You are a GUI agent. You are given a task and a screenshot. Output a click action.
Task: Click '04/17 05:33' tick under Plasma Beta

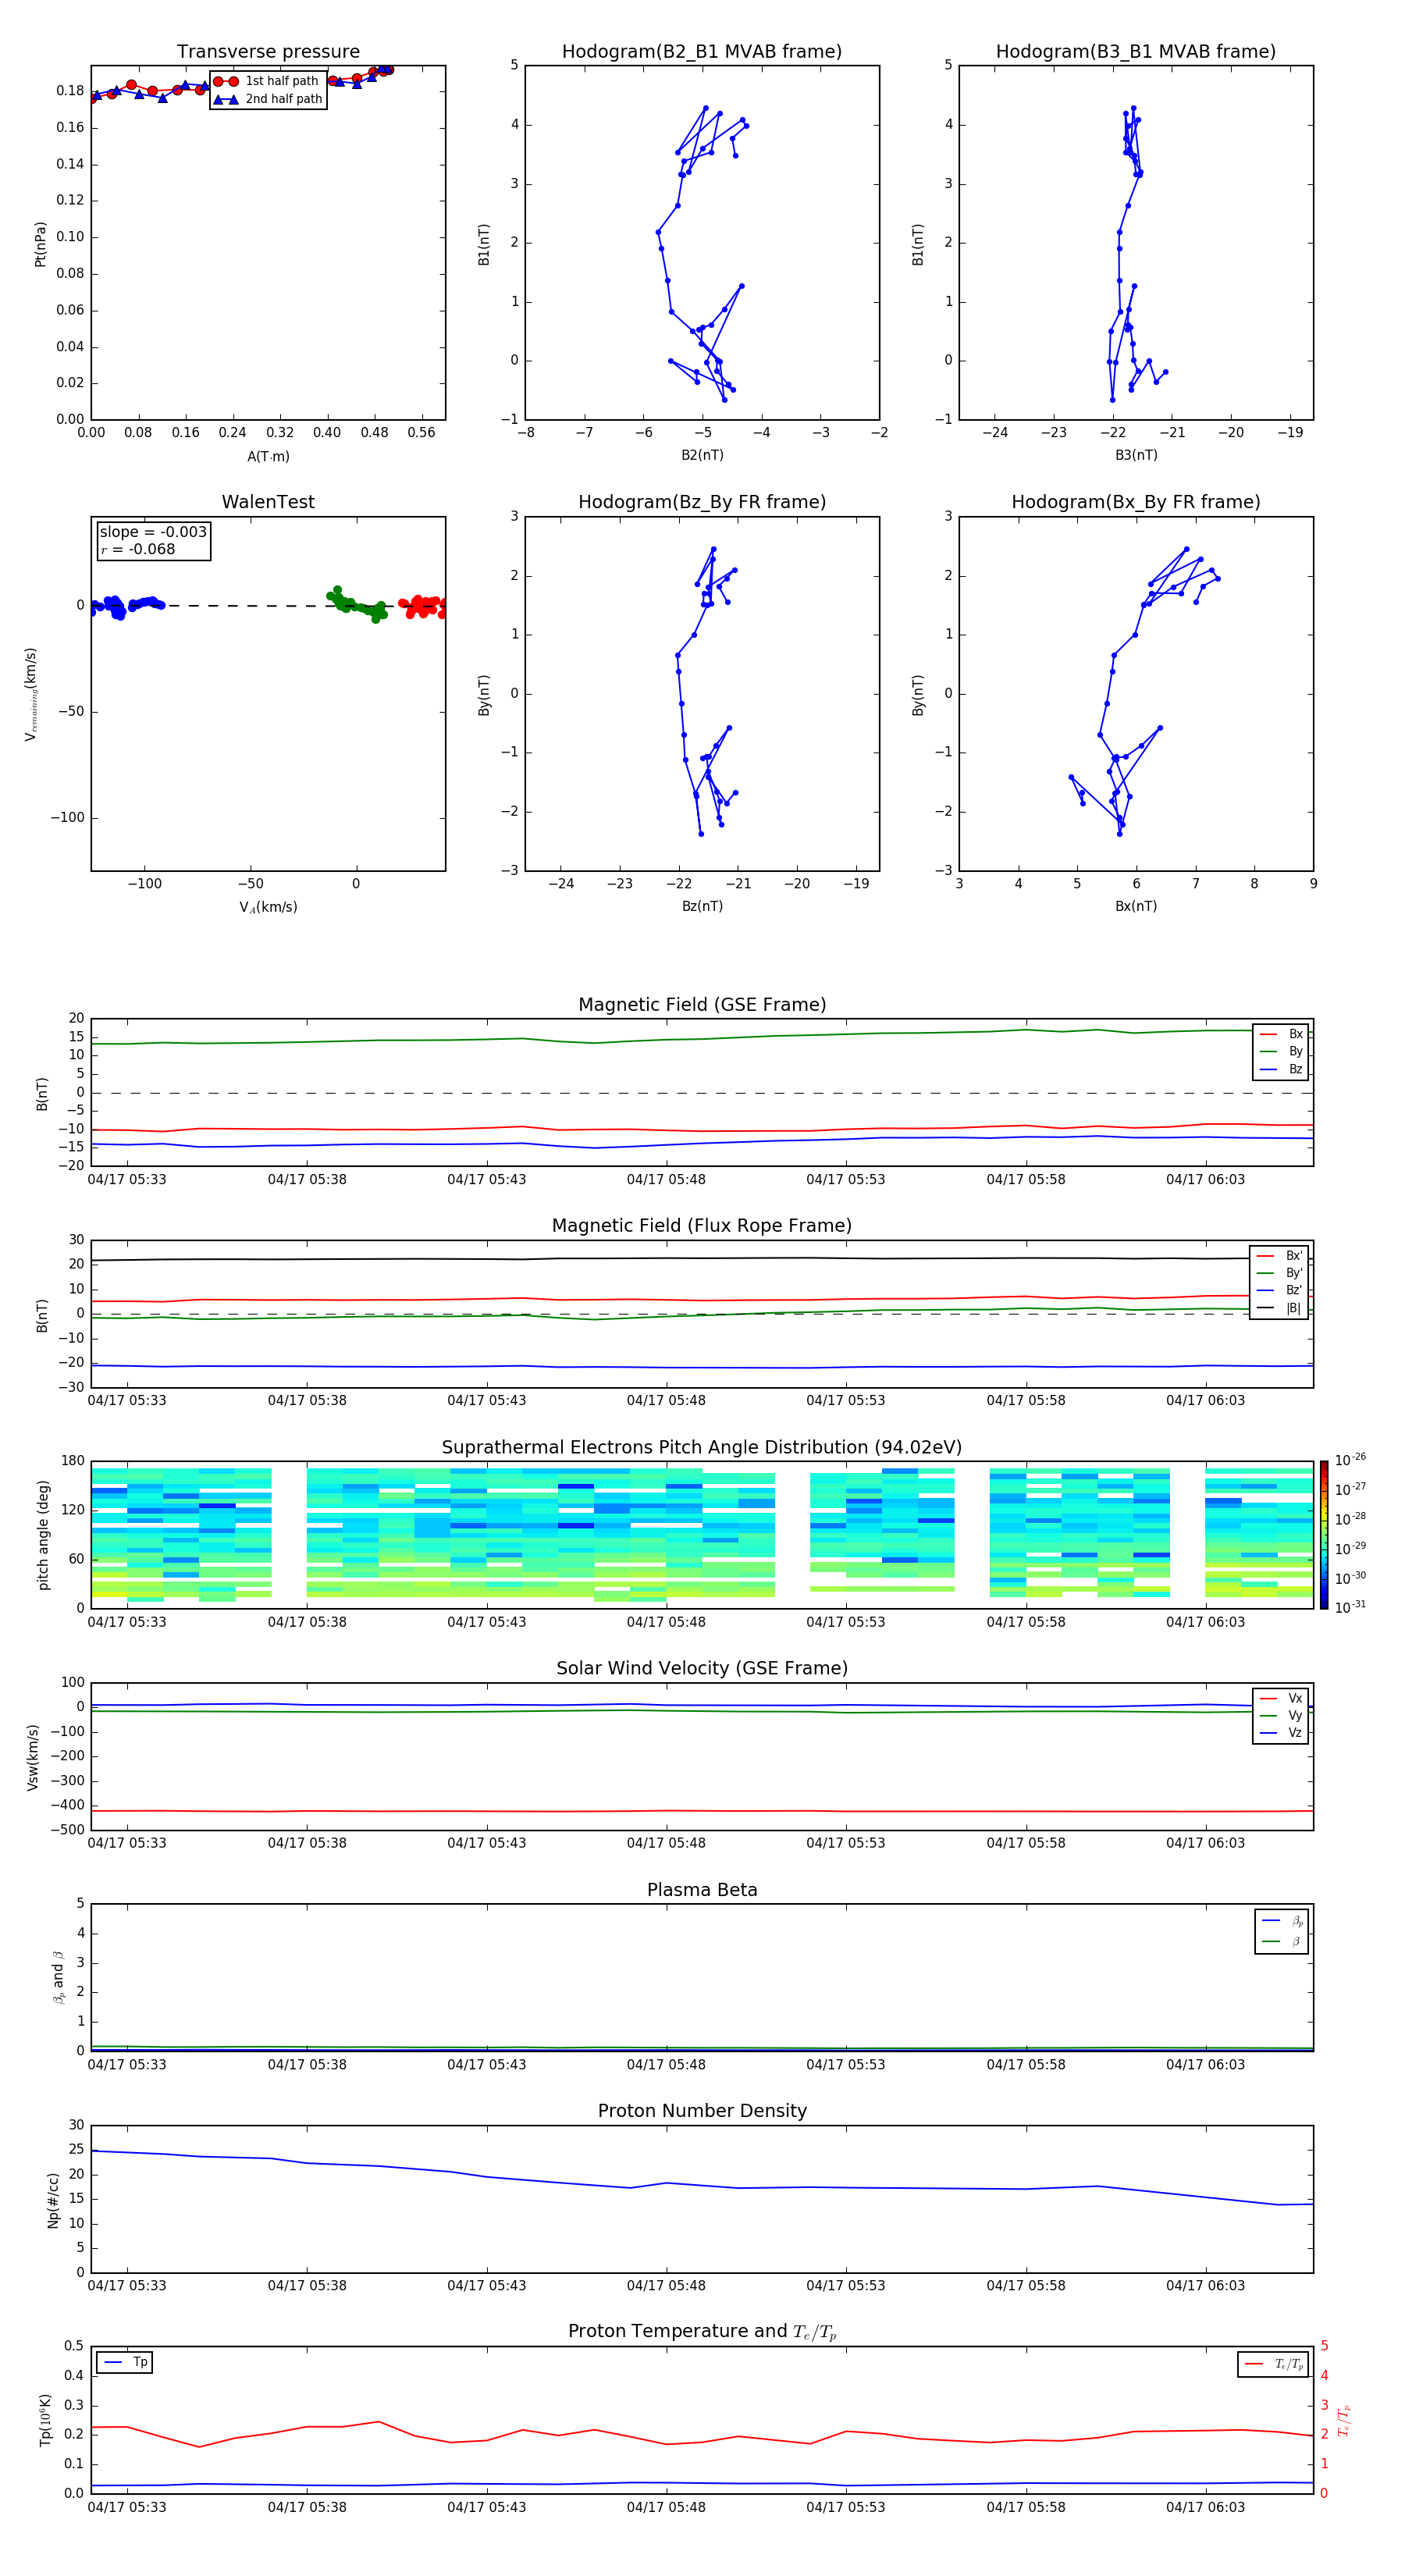tap(127, 2065)
